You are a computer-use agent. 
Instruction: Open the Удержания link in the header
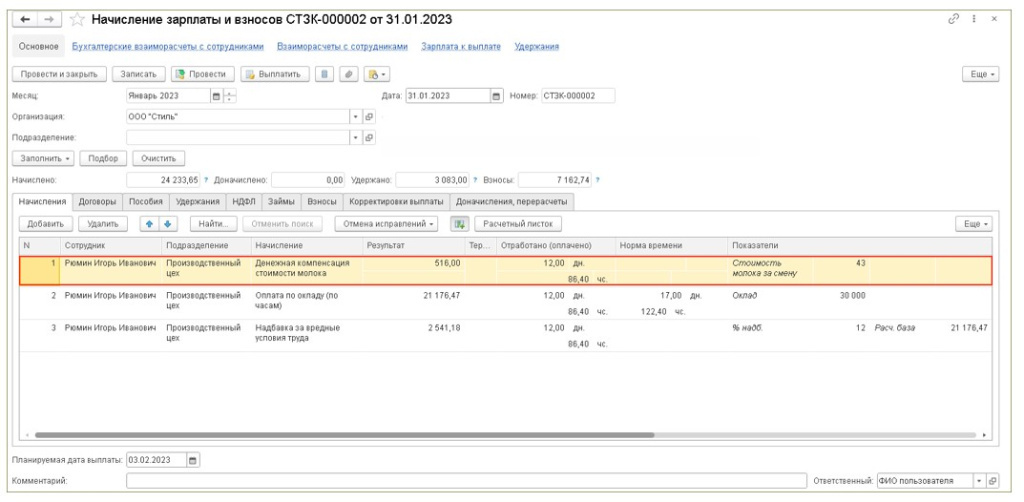pos(536,47)
